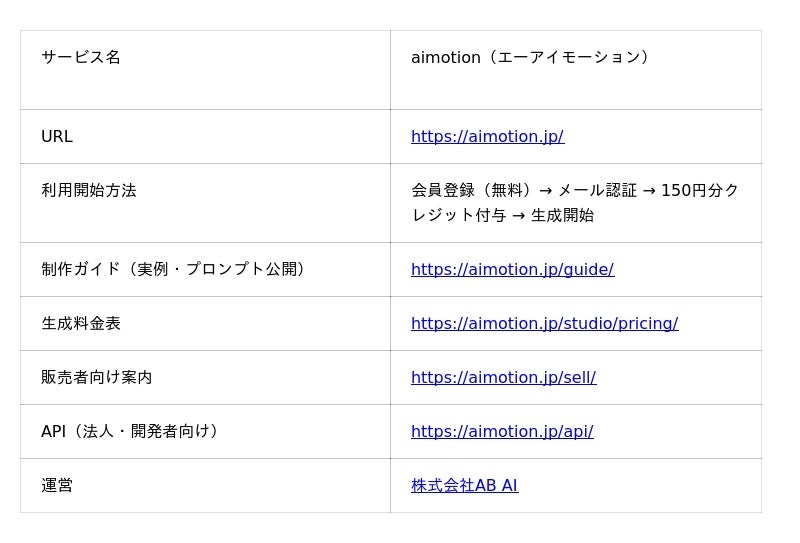Open the 株式会社AB AI link

(x=464, y=485)
